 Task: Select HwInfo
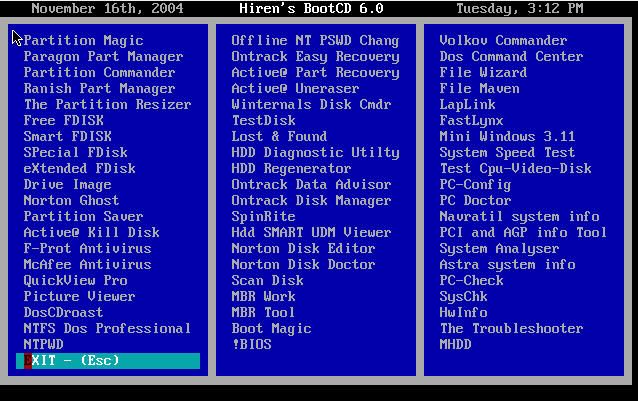pyautogui.click(x=463, y=312)
